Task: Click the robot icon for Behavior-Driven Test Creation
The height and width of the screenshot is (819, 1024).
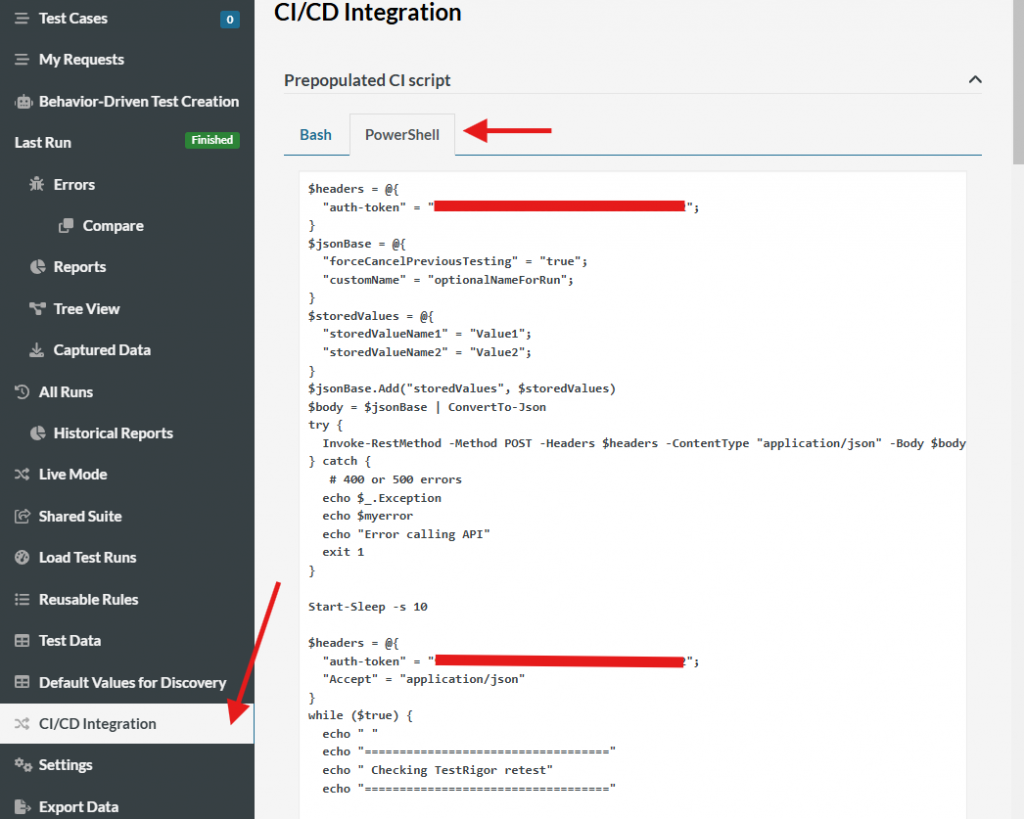Action: (x=22, y=102)
